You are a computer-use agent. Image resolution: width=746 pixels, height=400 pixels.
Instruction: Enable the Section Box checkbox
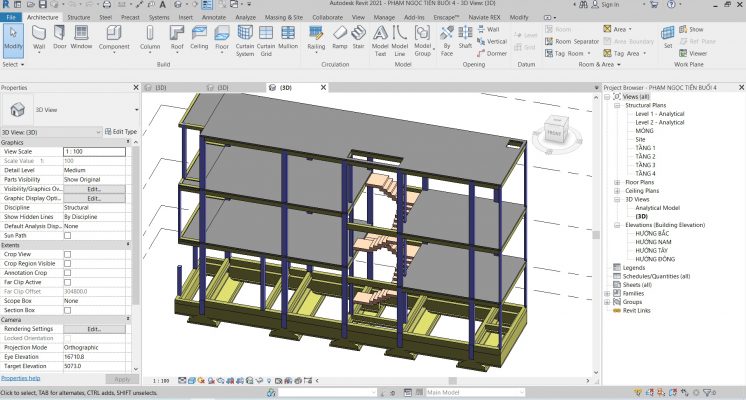coord(68,309)
